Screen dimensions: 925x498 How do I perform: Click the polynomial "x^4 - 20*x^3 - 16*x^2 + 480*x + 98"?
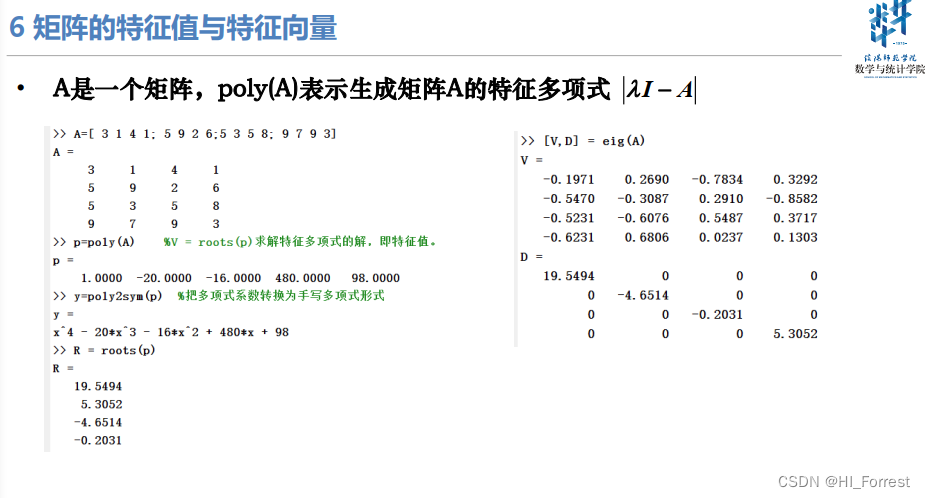[x=171, y=332]
